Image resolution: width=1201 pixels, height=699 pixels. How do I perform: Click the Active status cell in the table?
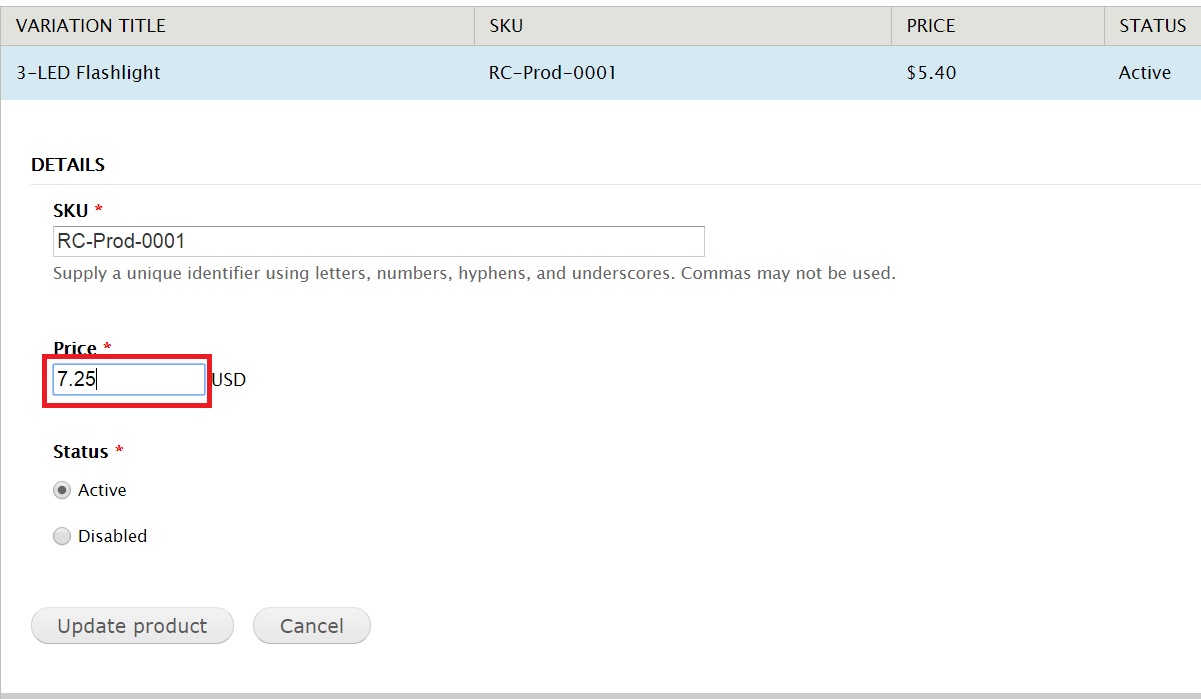pyautogui.click(x=1145, y=72)
